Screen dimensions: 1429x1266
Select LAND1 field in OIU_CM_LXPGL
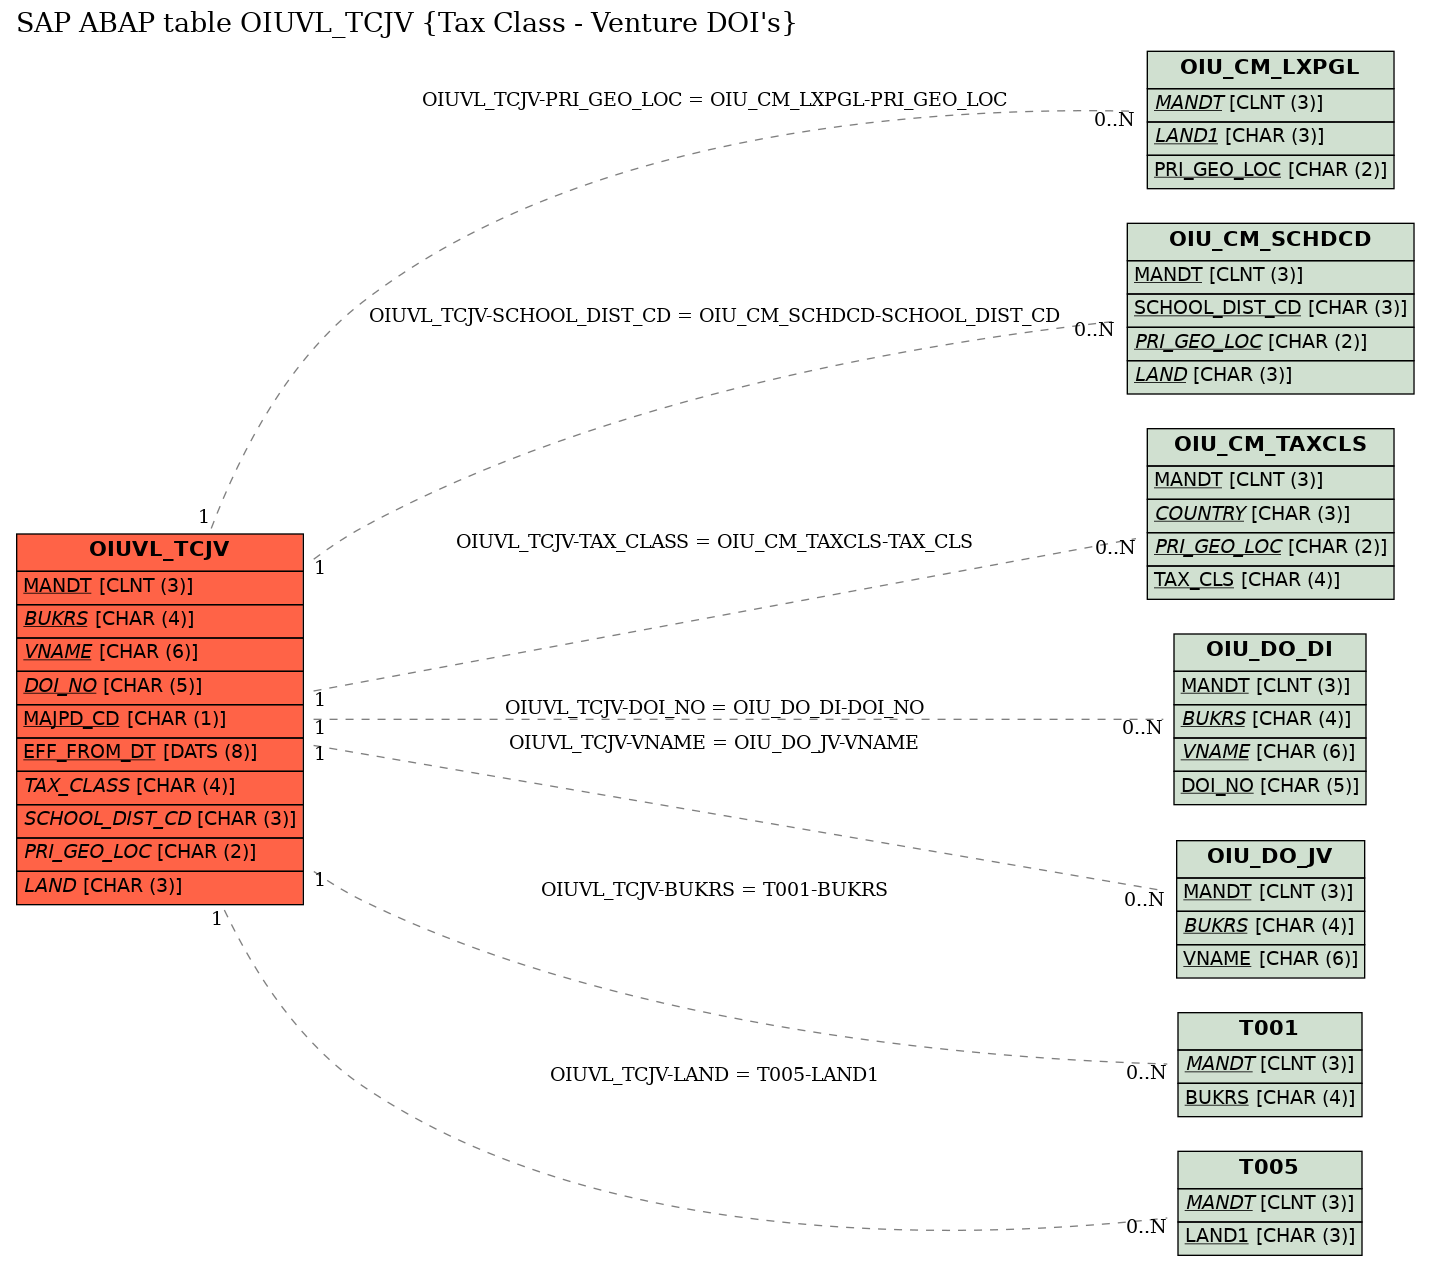[1270, 137]
